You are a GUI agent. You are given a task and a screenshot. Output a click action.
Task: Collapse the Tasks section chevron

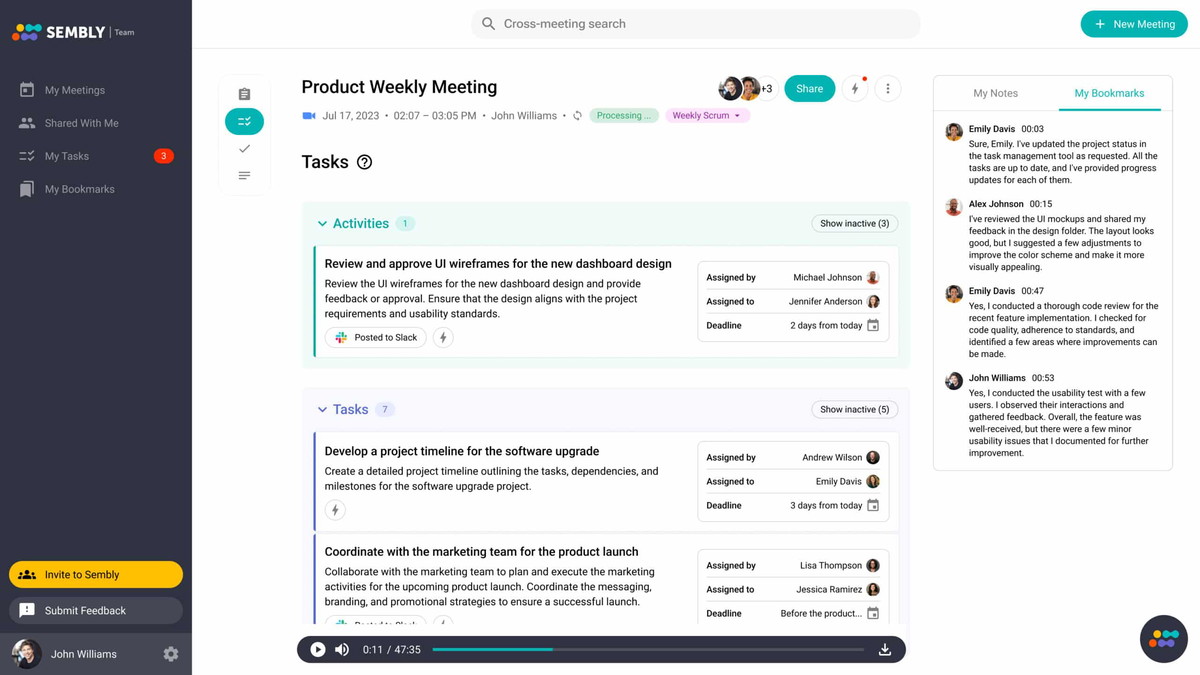322,409
